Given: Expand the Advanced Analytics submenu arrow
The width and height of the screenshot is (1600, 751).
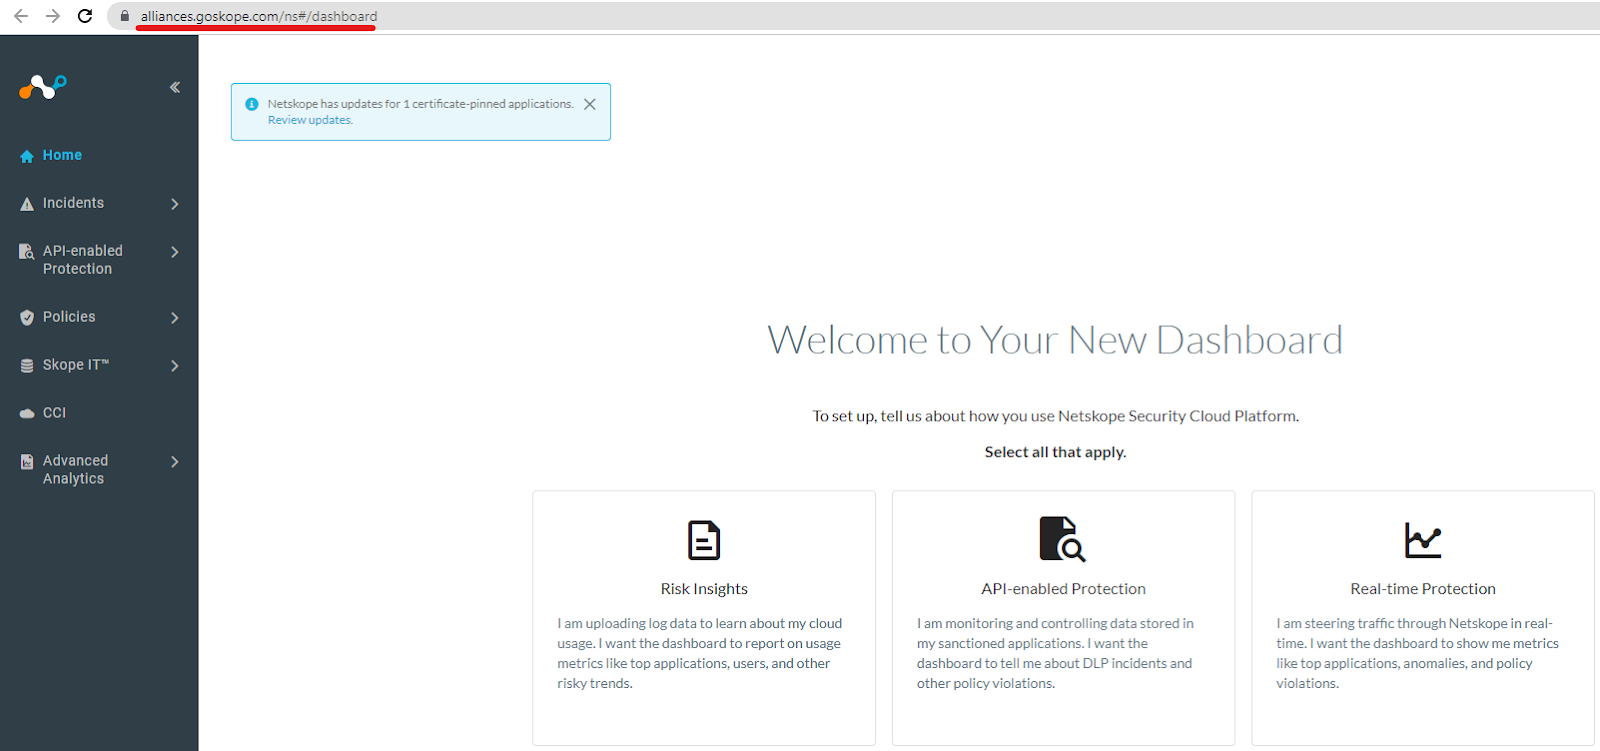Looking at the screenshot, I should [175, 462].
